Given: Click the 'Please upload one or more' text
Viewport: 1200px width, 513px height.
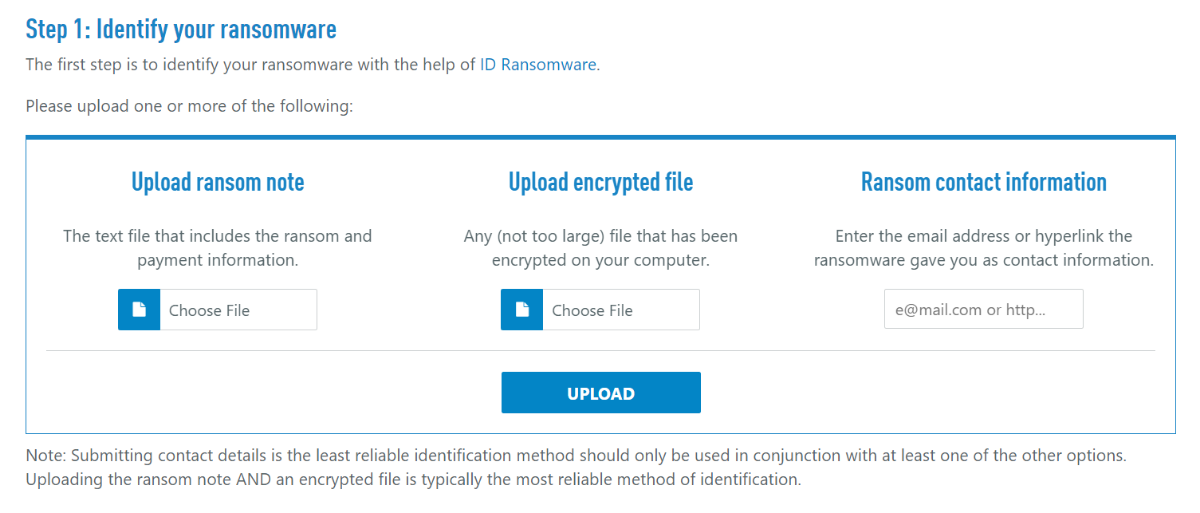Looking at the screenshot, I should pyautogui.click(x=189, y=106).
